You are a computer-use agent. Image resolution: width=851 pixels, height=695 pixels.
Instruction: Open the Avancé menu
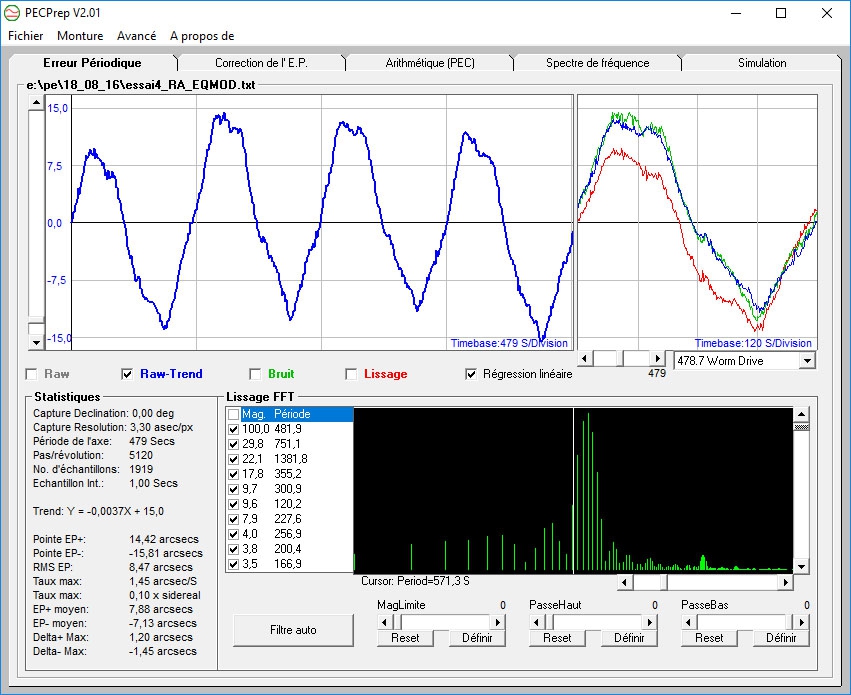click(136, 35)
